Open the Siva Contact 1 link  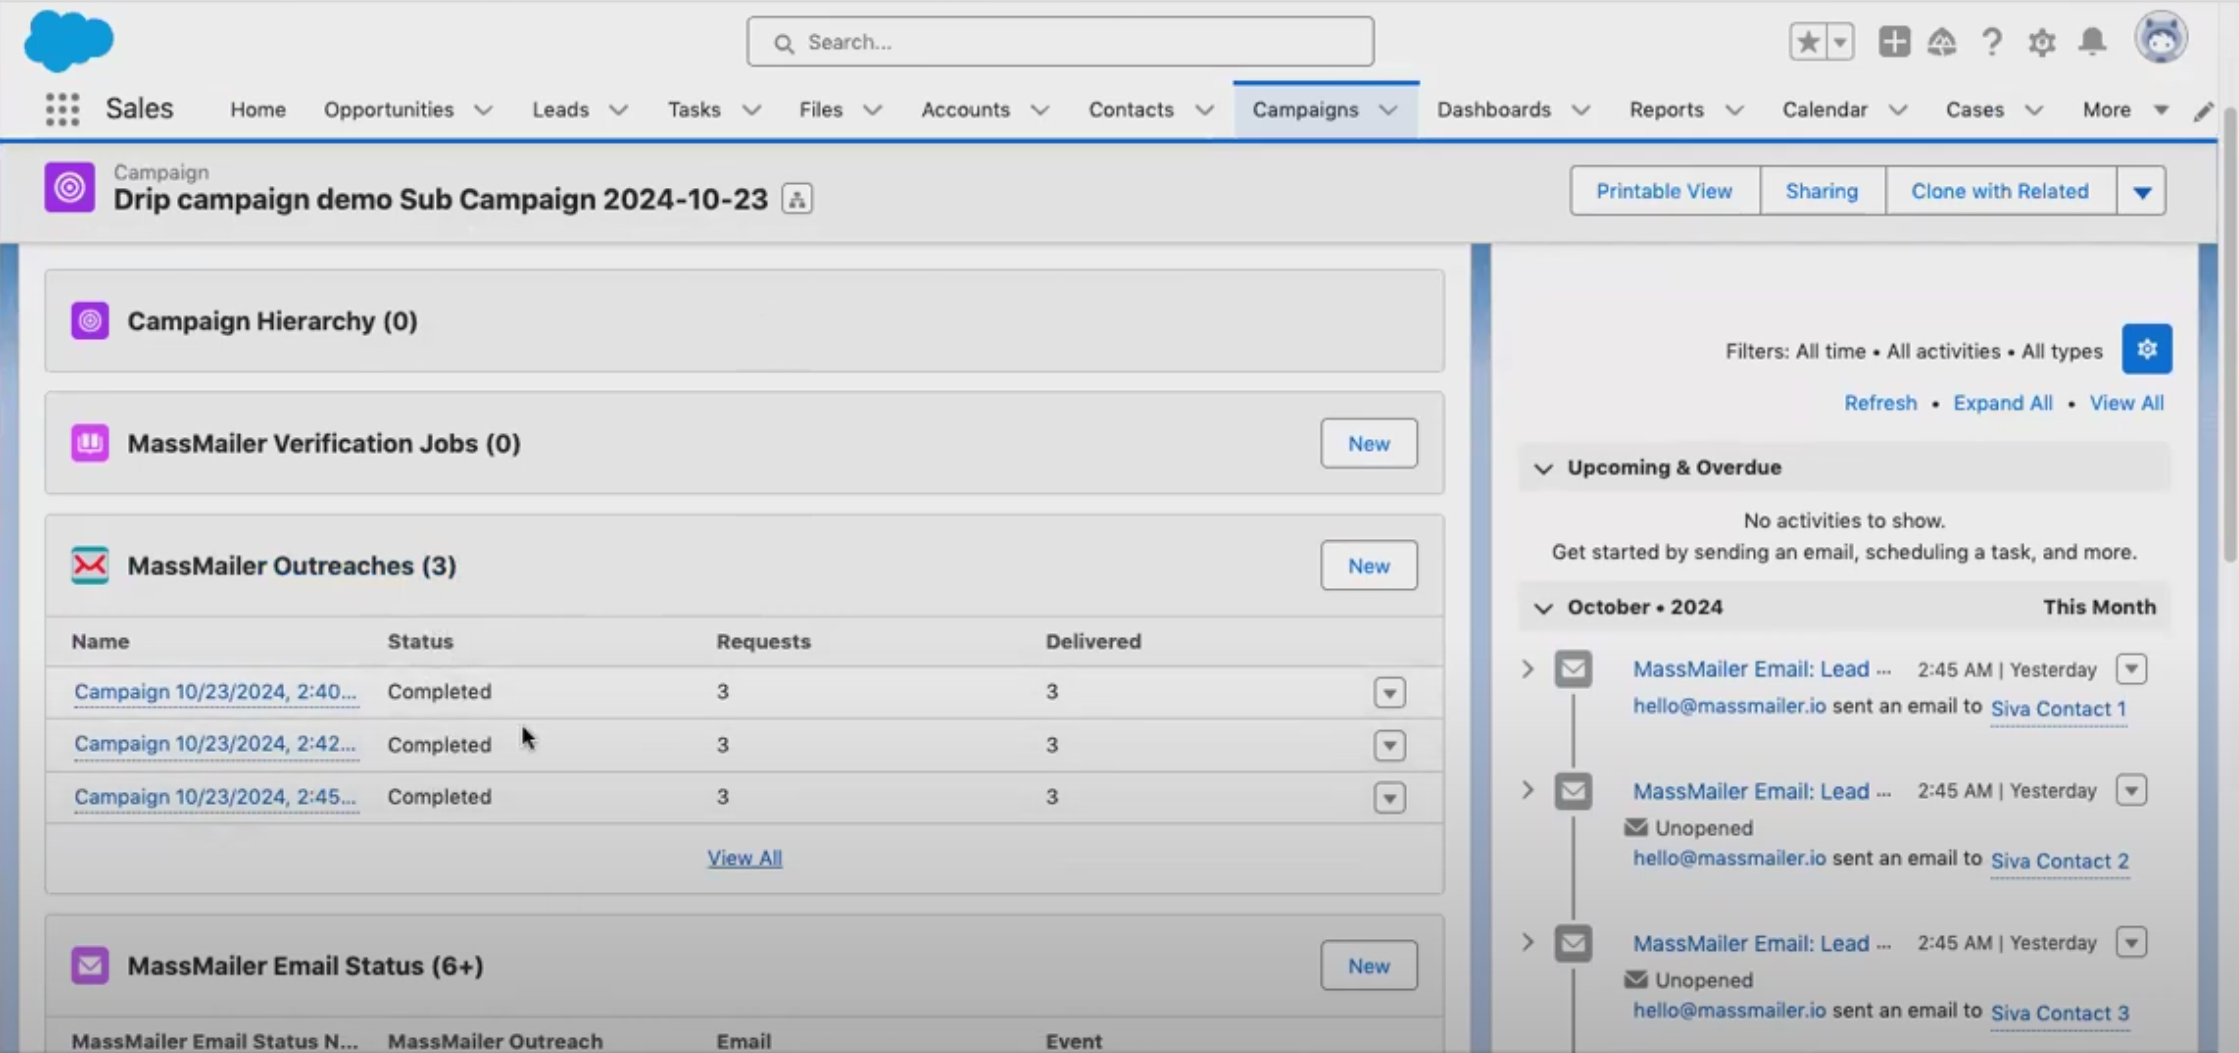[x=2058, y=708]
